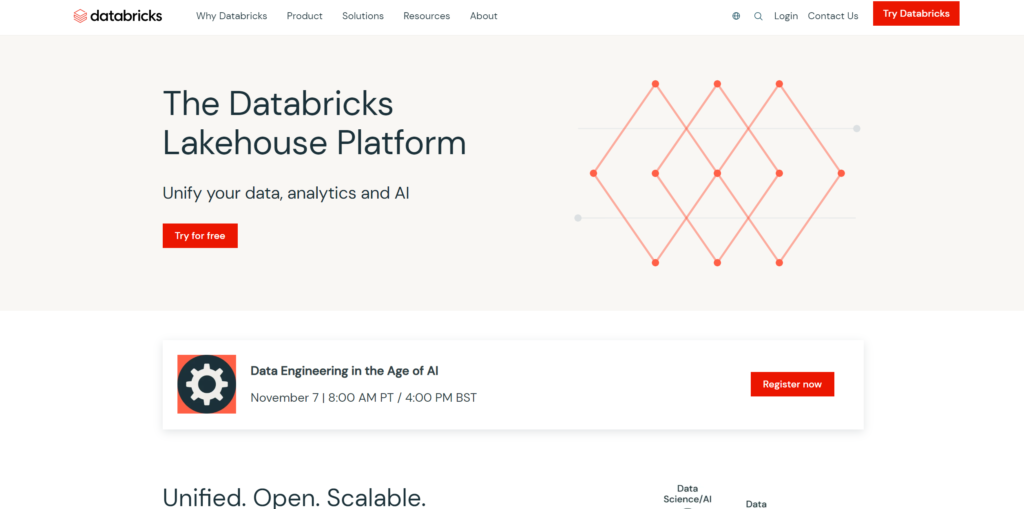Expand the Why Databricks menu

pos(231,16)
